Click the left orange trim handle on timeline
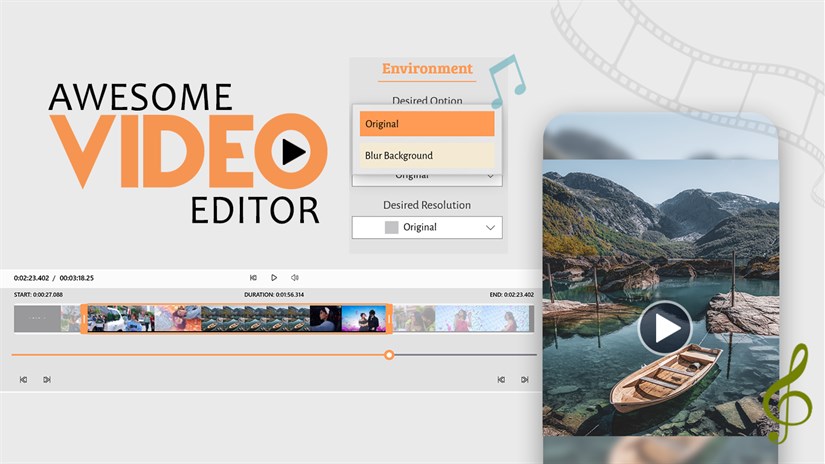The height and width of the screenshot is (464, 825). (84, 319)
